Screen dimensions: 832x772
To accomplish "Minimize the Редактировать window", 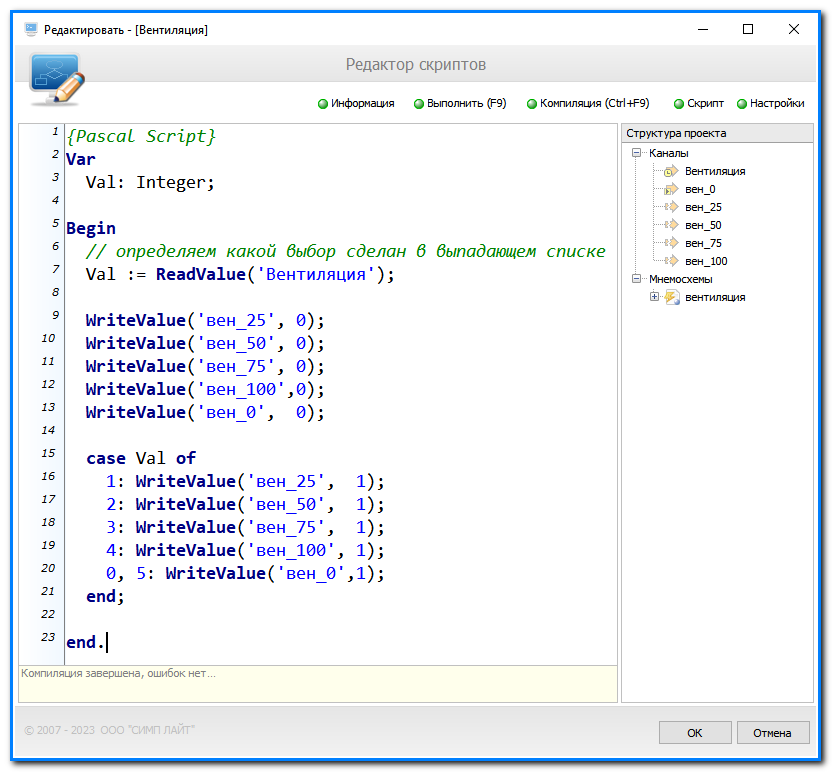I will 703,29.
